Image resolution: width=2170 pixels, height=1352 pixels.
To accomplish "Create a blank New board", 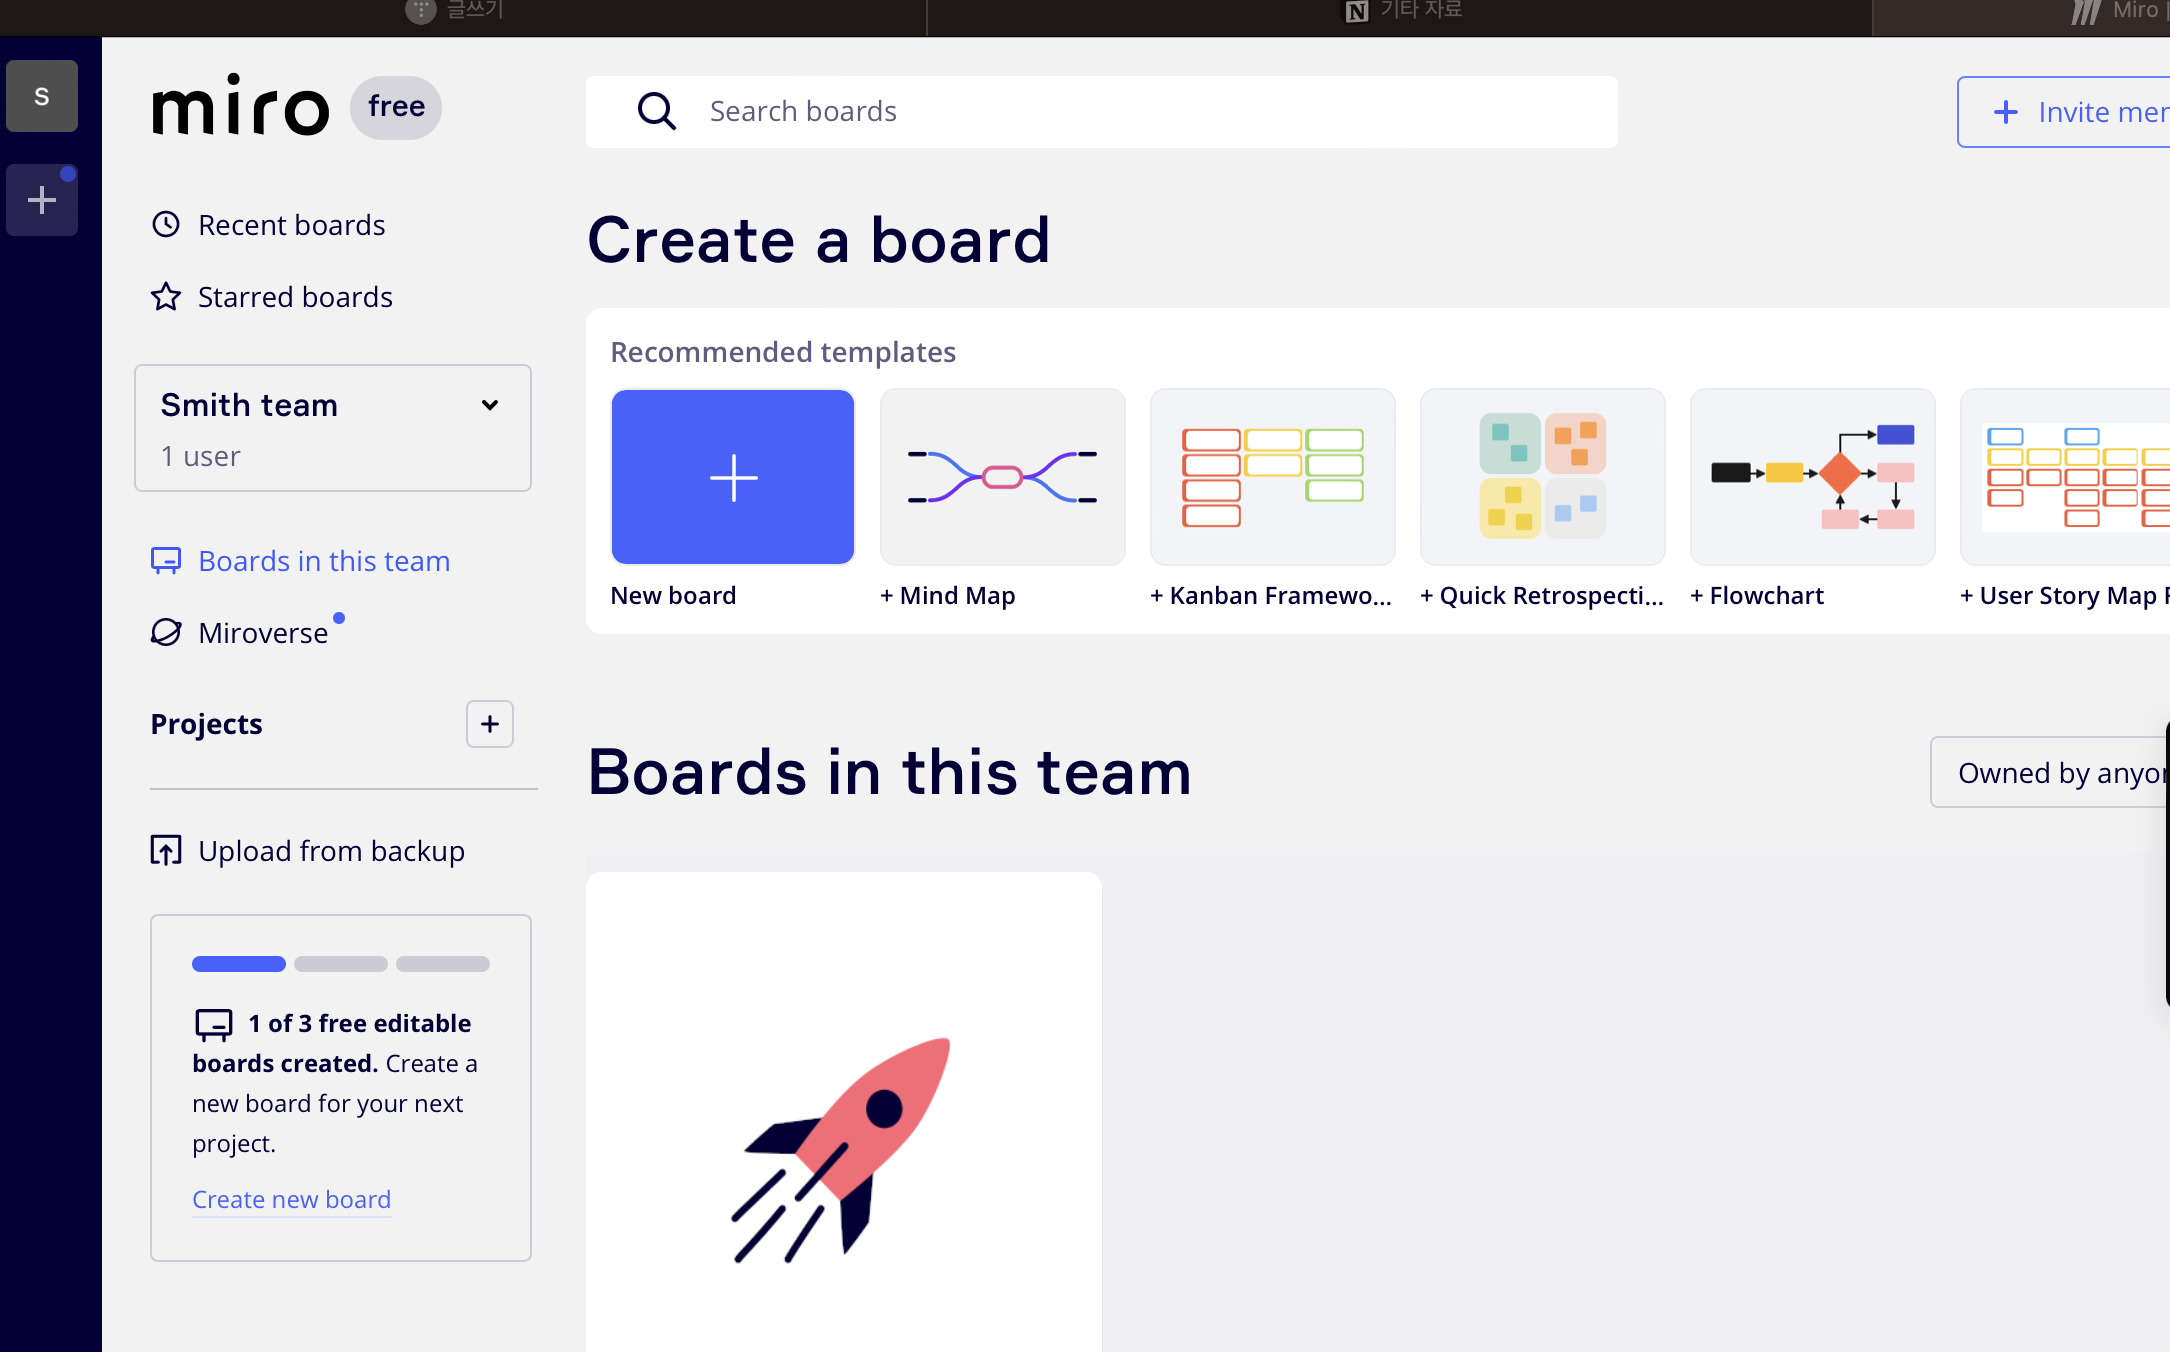I will pyautogui.click(x=733, y=477).
